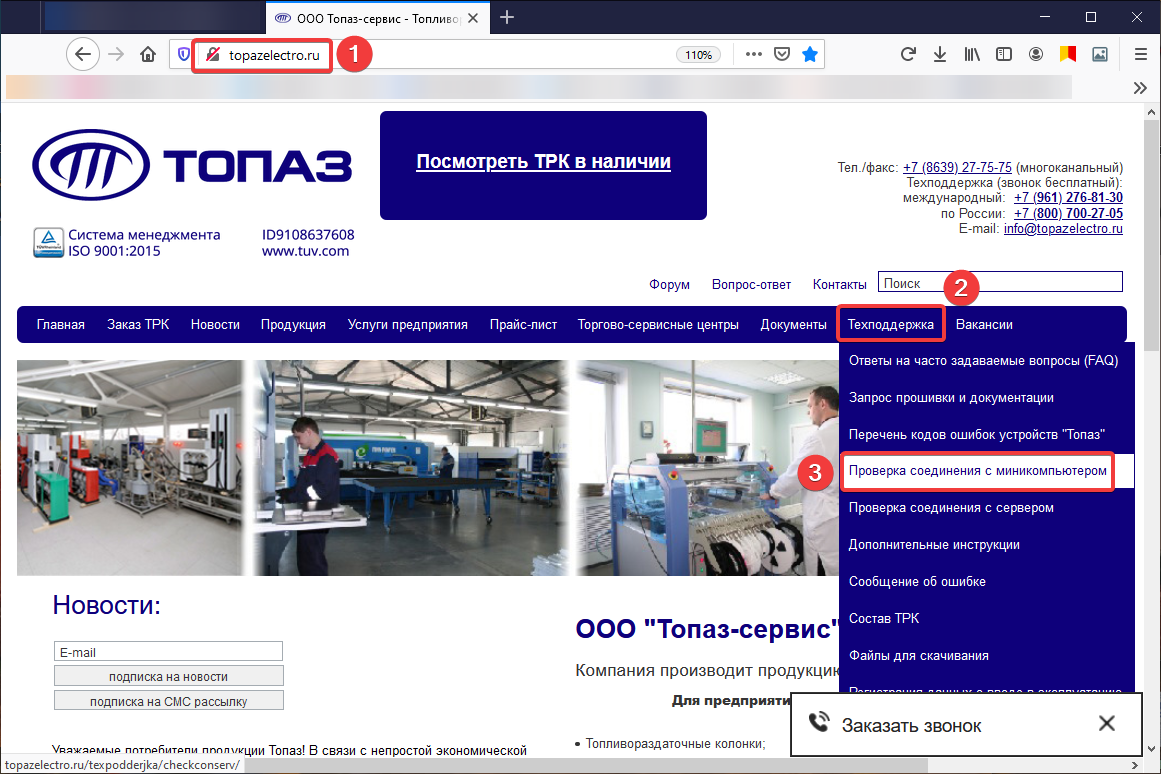Save page to Pocket
1161x774 pixels.
(782, 54)
